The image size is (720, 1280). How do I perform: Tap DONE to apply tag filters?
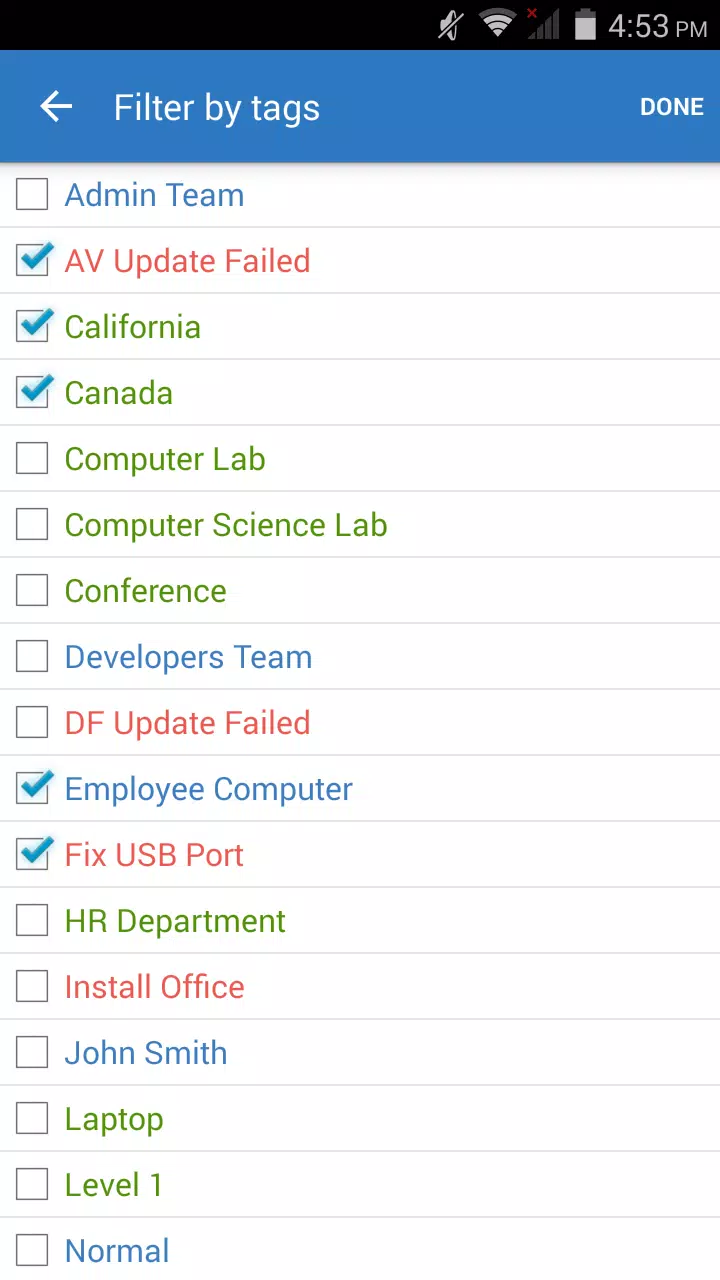coord(672,107)
